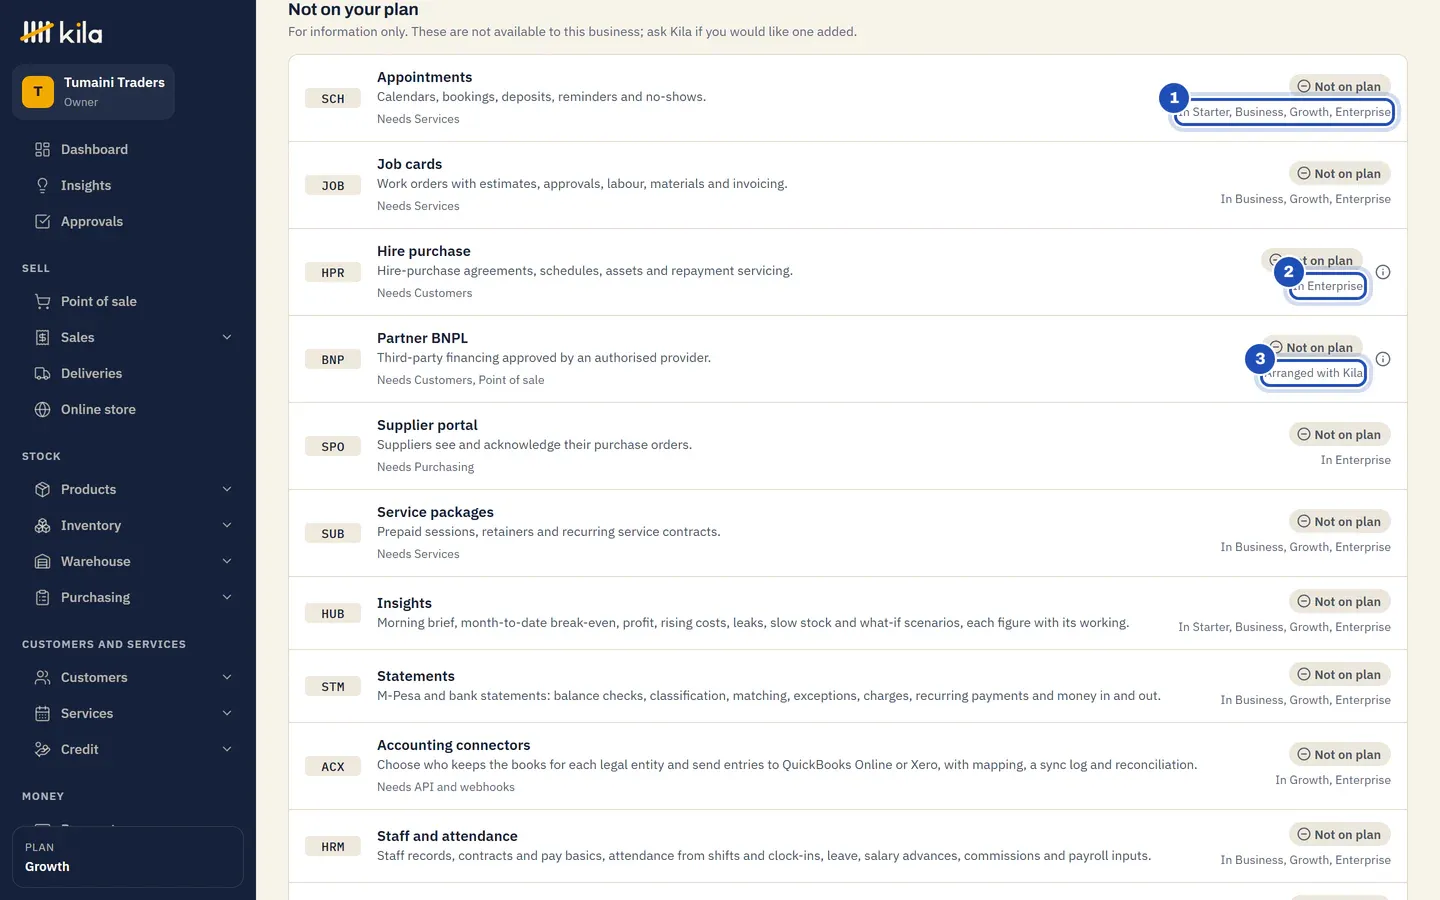Click the SCH code tag for Appointments
Image resolution: width=1440 pixels, height=900 pixels.
(333, 99)
